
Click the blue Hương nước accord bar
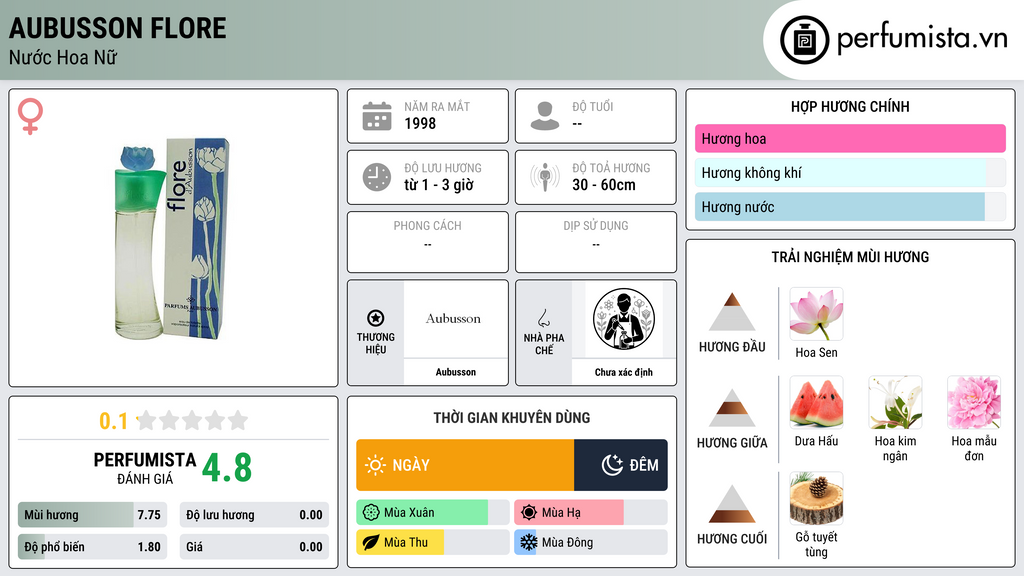click(x=850, y=207)
